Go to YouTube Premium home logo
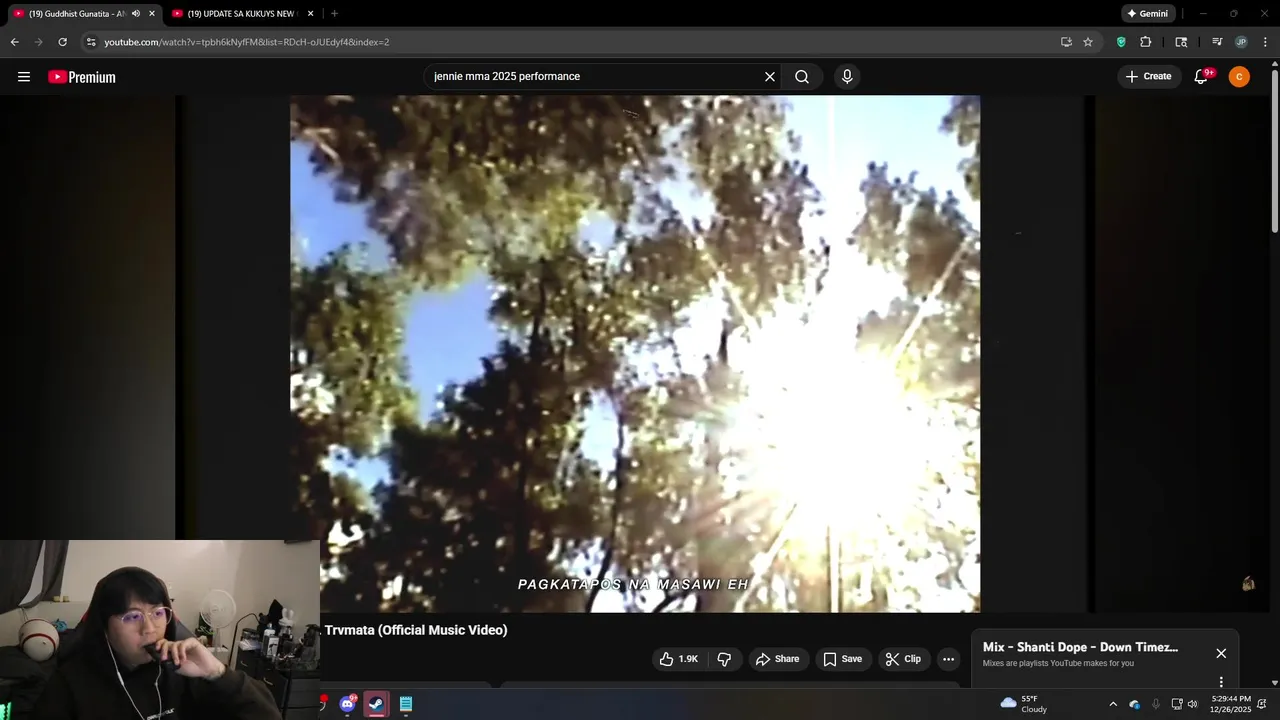 (82, 77)
